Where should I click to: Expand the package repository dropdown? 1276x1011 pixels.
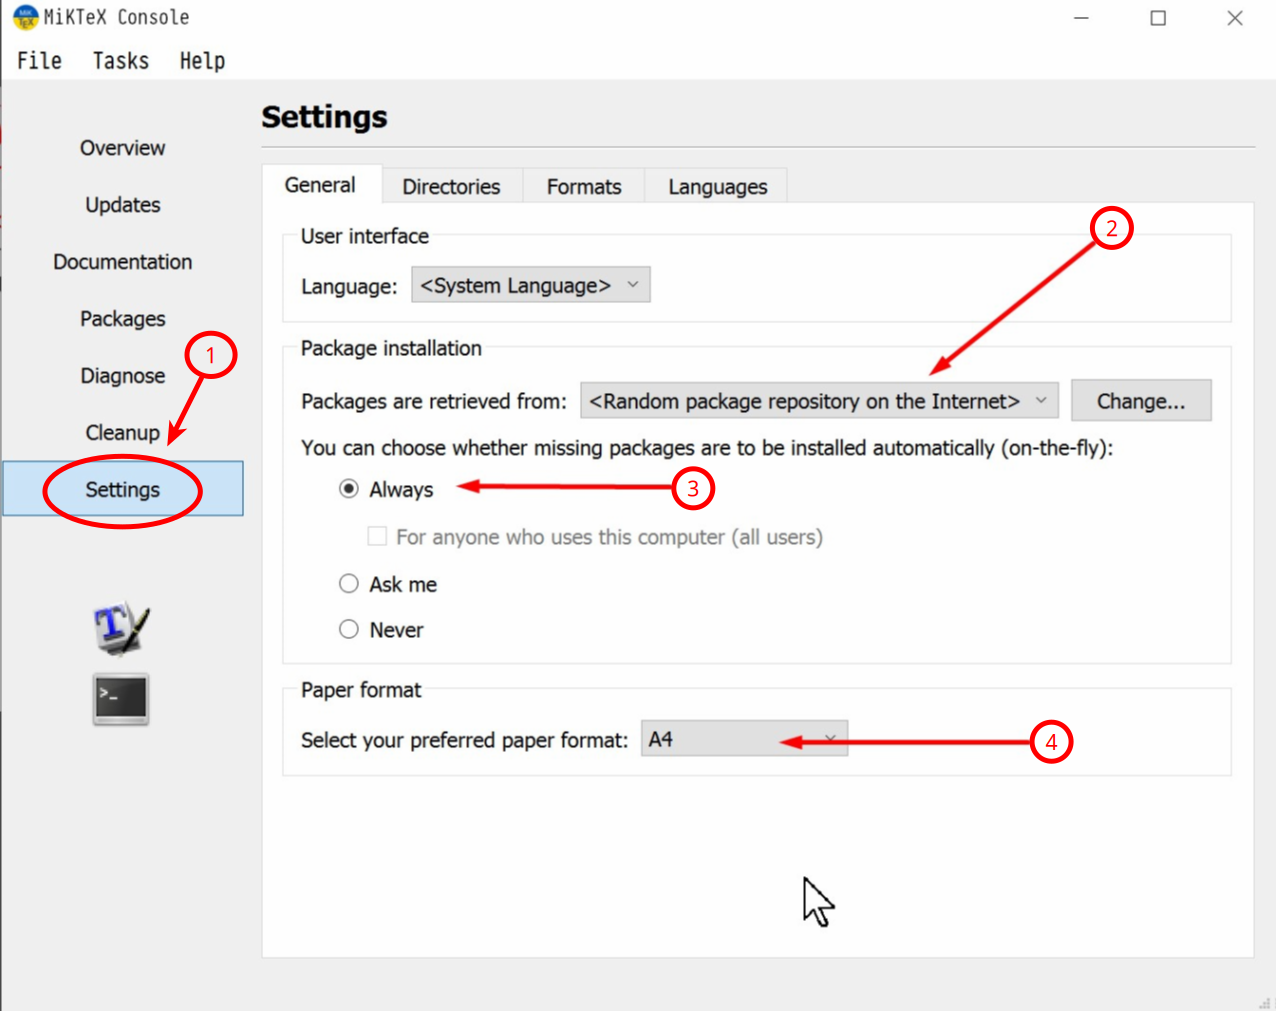point(818,401)
